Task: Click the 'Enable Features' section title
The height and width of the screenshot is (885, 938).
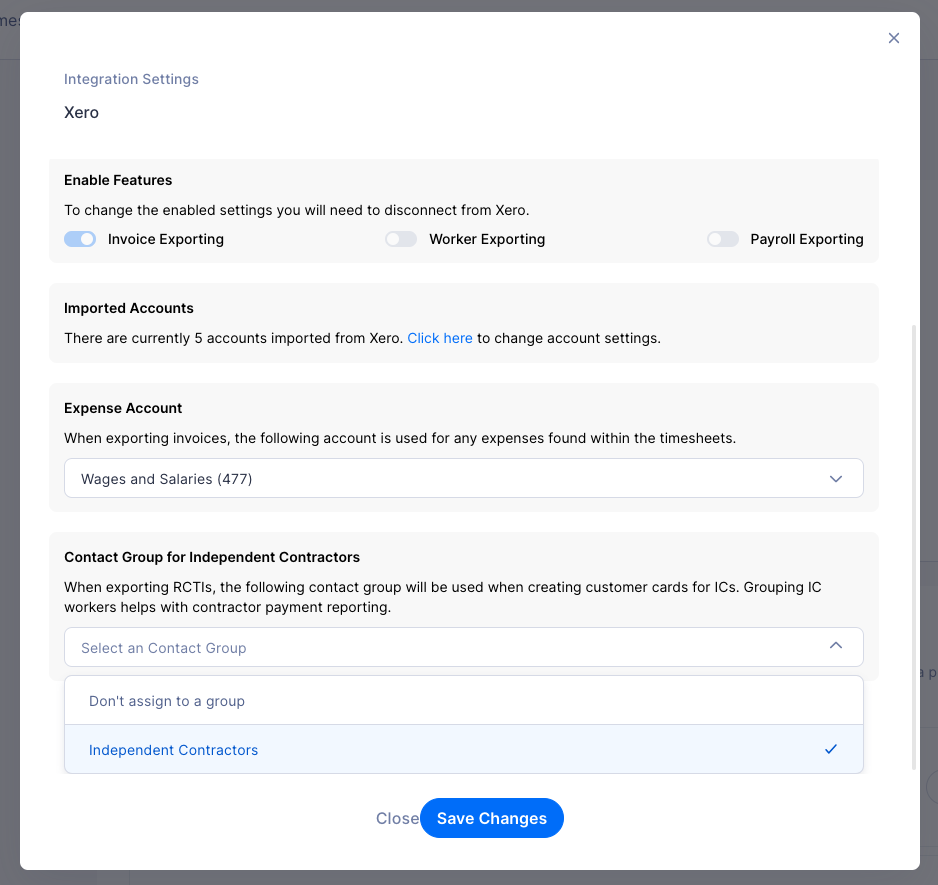Action: coord(118,180)
